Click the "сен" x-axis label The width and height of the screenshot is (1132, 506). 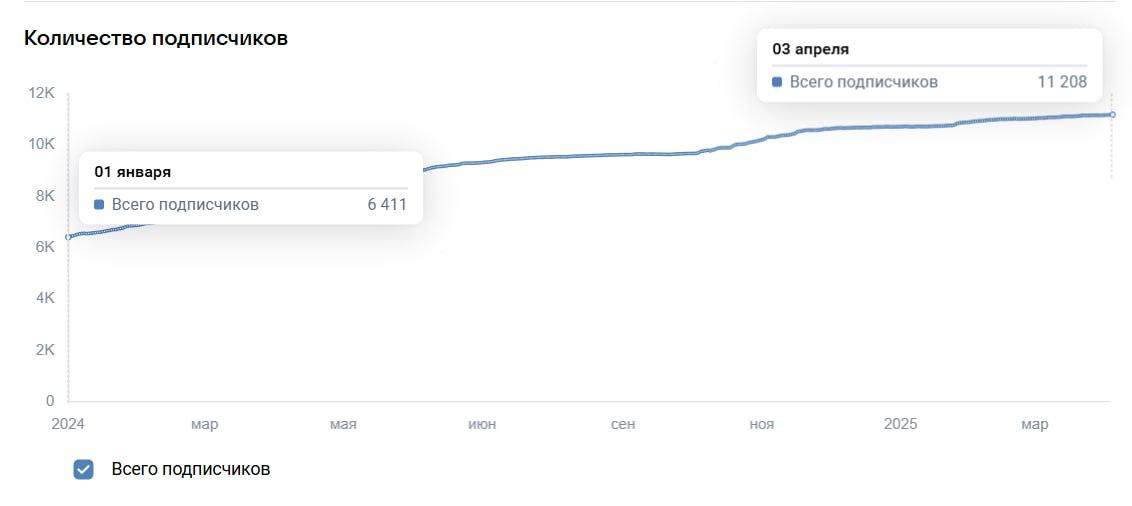[x=622, y=424]
